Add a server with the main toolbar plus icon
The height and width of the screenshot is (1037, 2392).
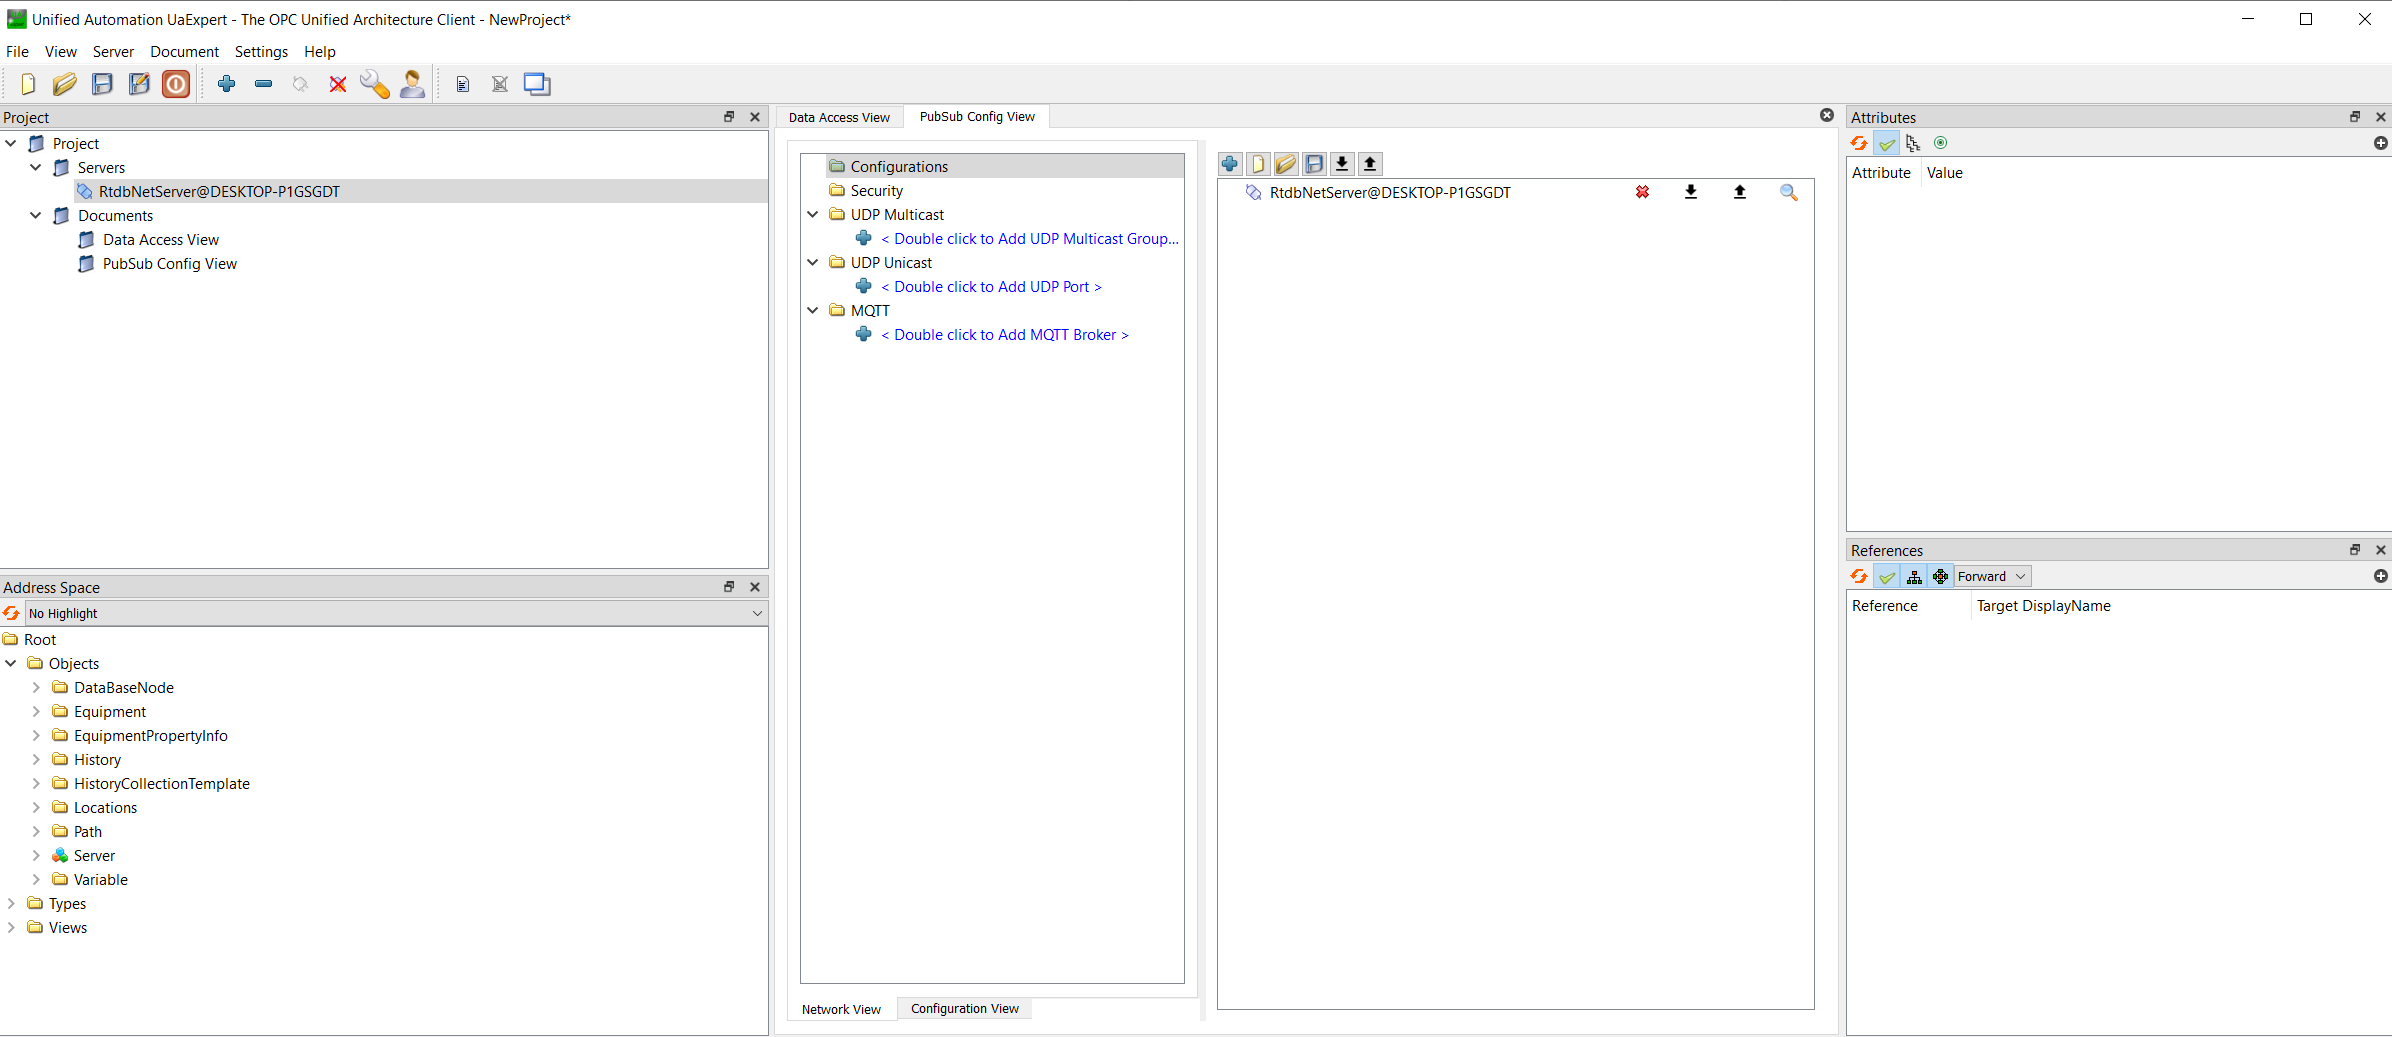pyautogui.click(x=227, y=84)
